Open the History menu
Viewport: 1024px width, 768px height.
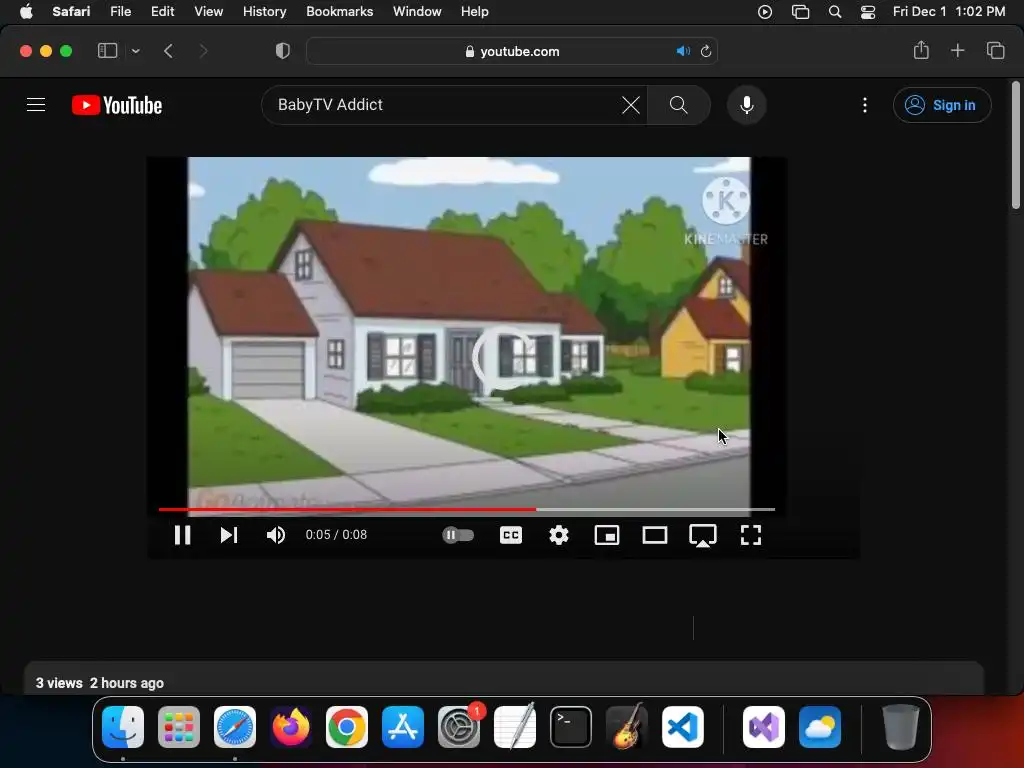pos(264,12)
